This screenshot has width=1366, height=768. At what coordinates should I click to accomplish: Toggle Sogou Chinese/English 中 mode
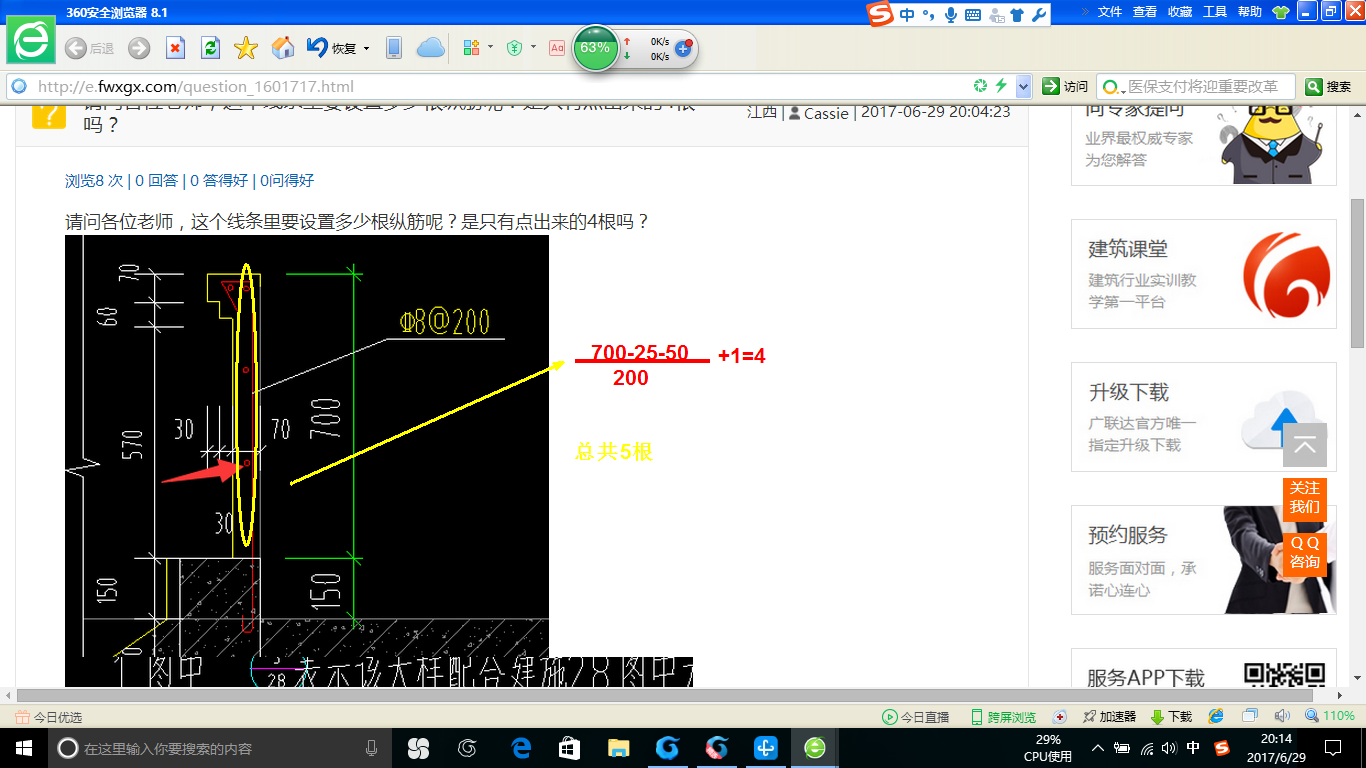coord(907,14)
